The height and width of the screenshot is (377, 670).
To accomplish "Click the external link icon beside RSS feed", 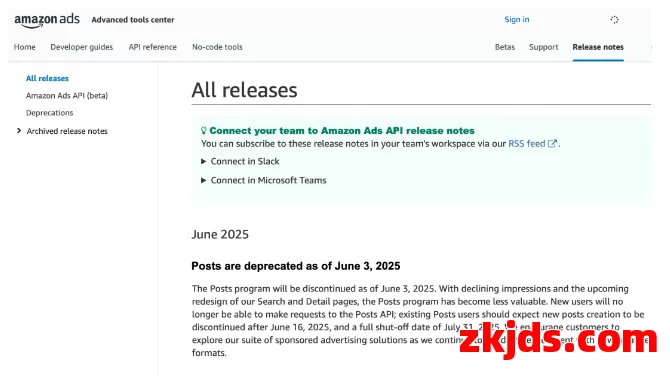I will [552, 144].
